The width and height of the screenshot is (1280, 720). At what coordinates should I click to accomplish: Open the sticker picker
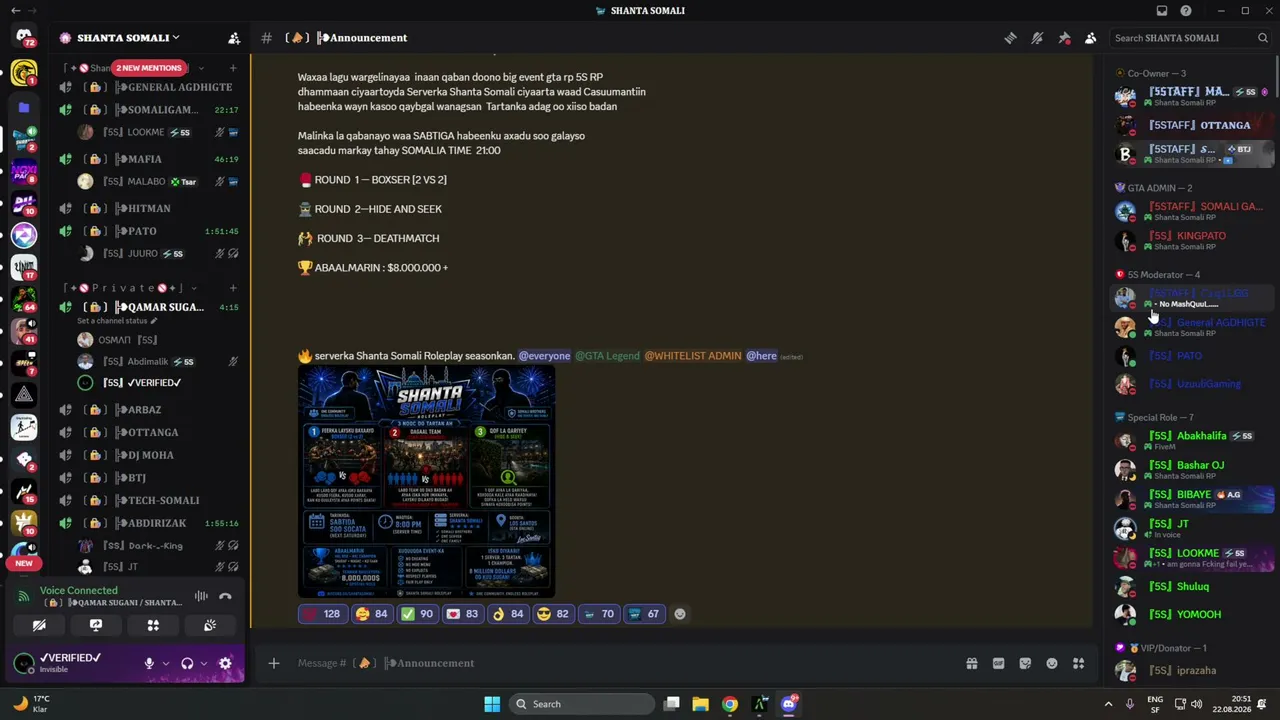[x=1025, y=663]
